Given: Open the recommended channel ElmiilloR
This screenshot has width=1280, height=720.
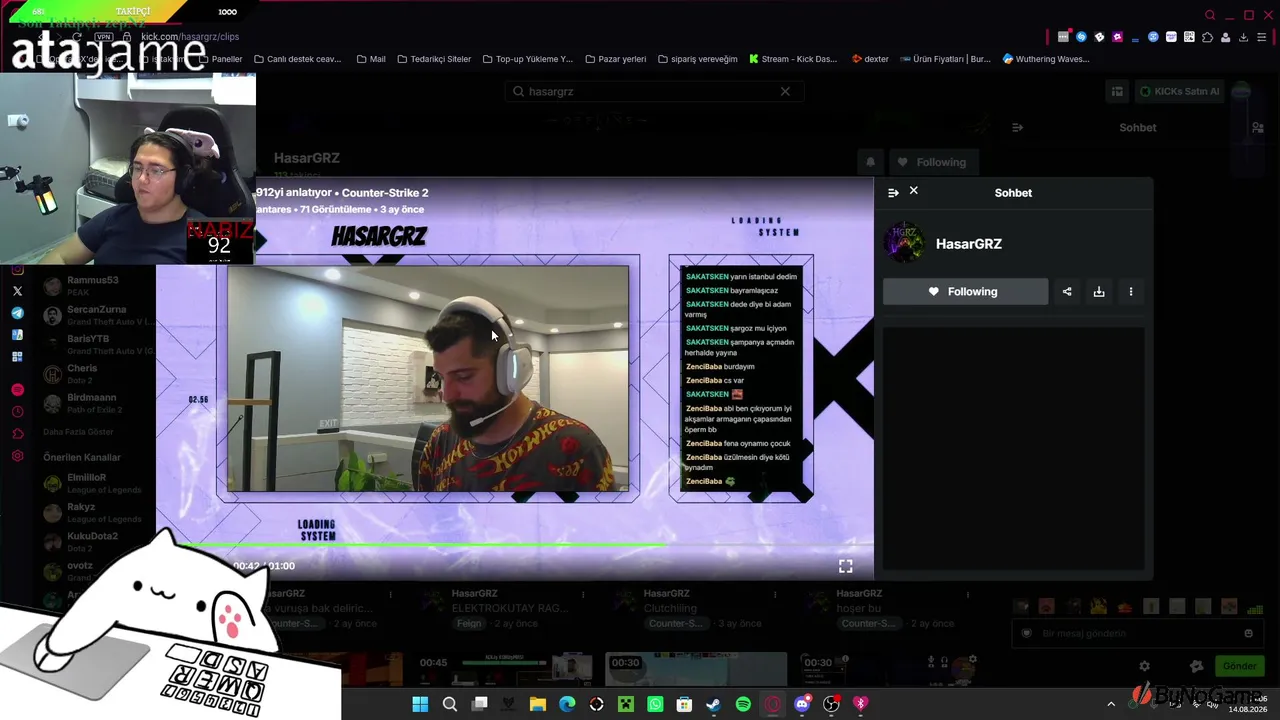Looking at the screenshot, I should point(98,483).
